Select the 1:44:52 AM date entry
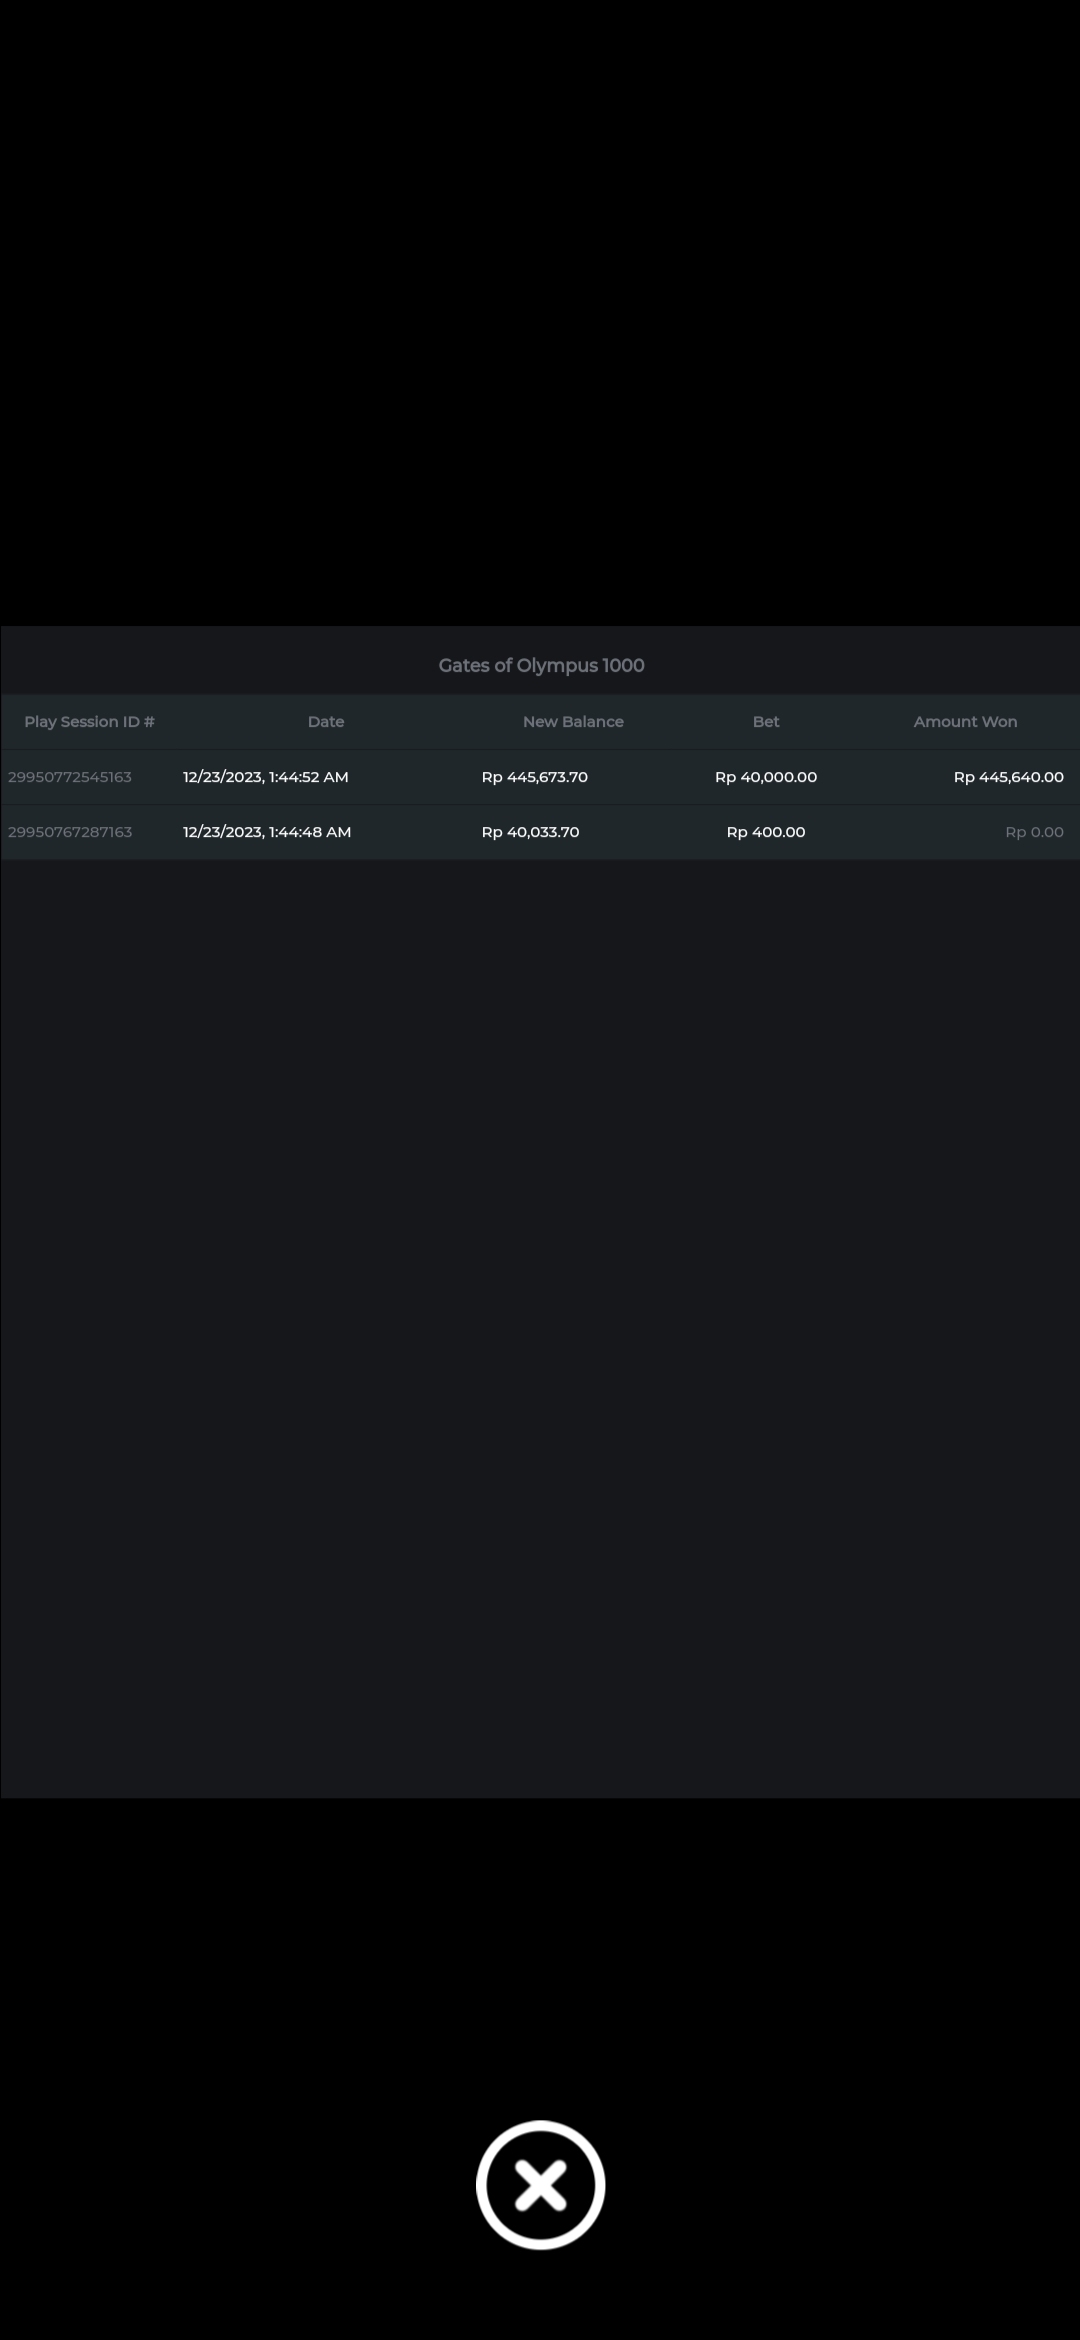This screenshot has width=1080, height=2340. coord(266,777)
